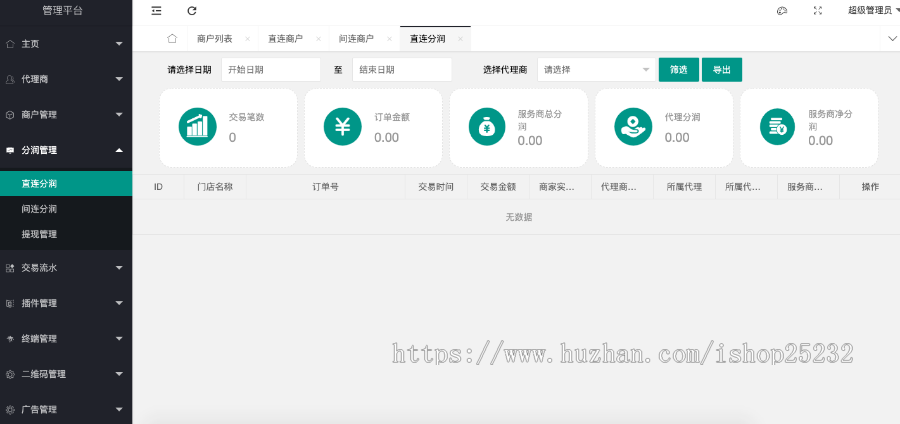Screen dimensions: 900x424
Task: Click the refresh icon in top bar
Action: (192, 11)
